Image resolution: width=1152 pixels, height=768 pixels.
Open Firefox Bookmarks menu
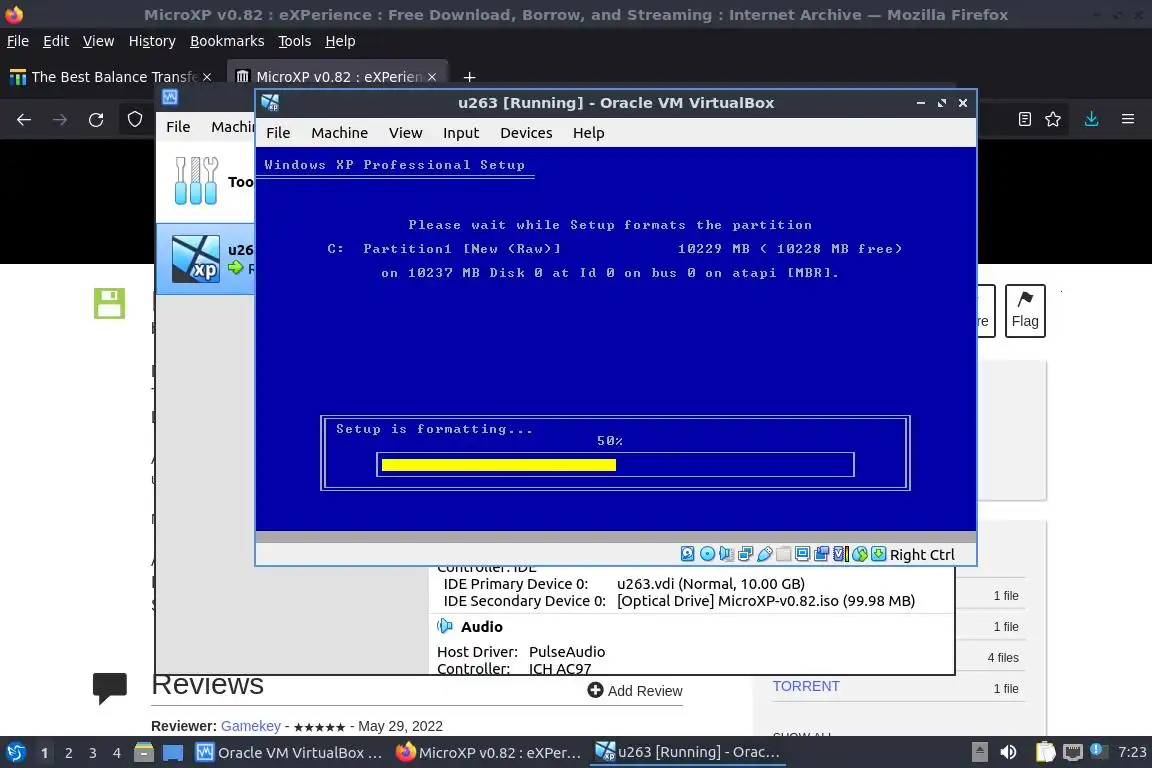coord(227,41)
